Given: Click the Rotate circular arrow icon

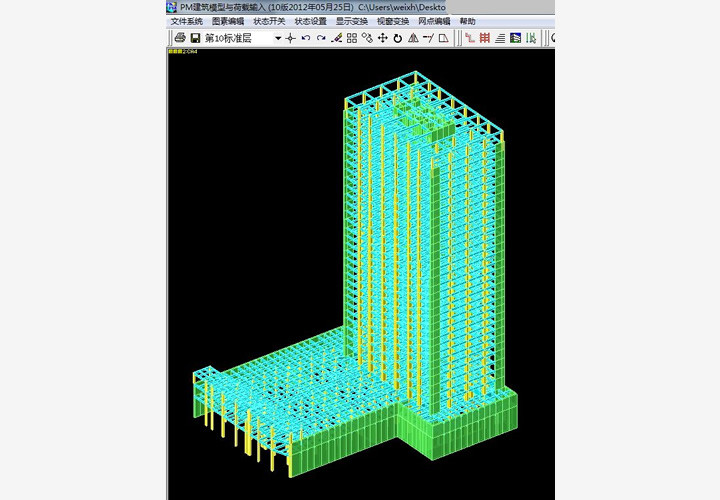Looking at the screenshot, I should [397, 38].
